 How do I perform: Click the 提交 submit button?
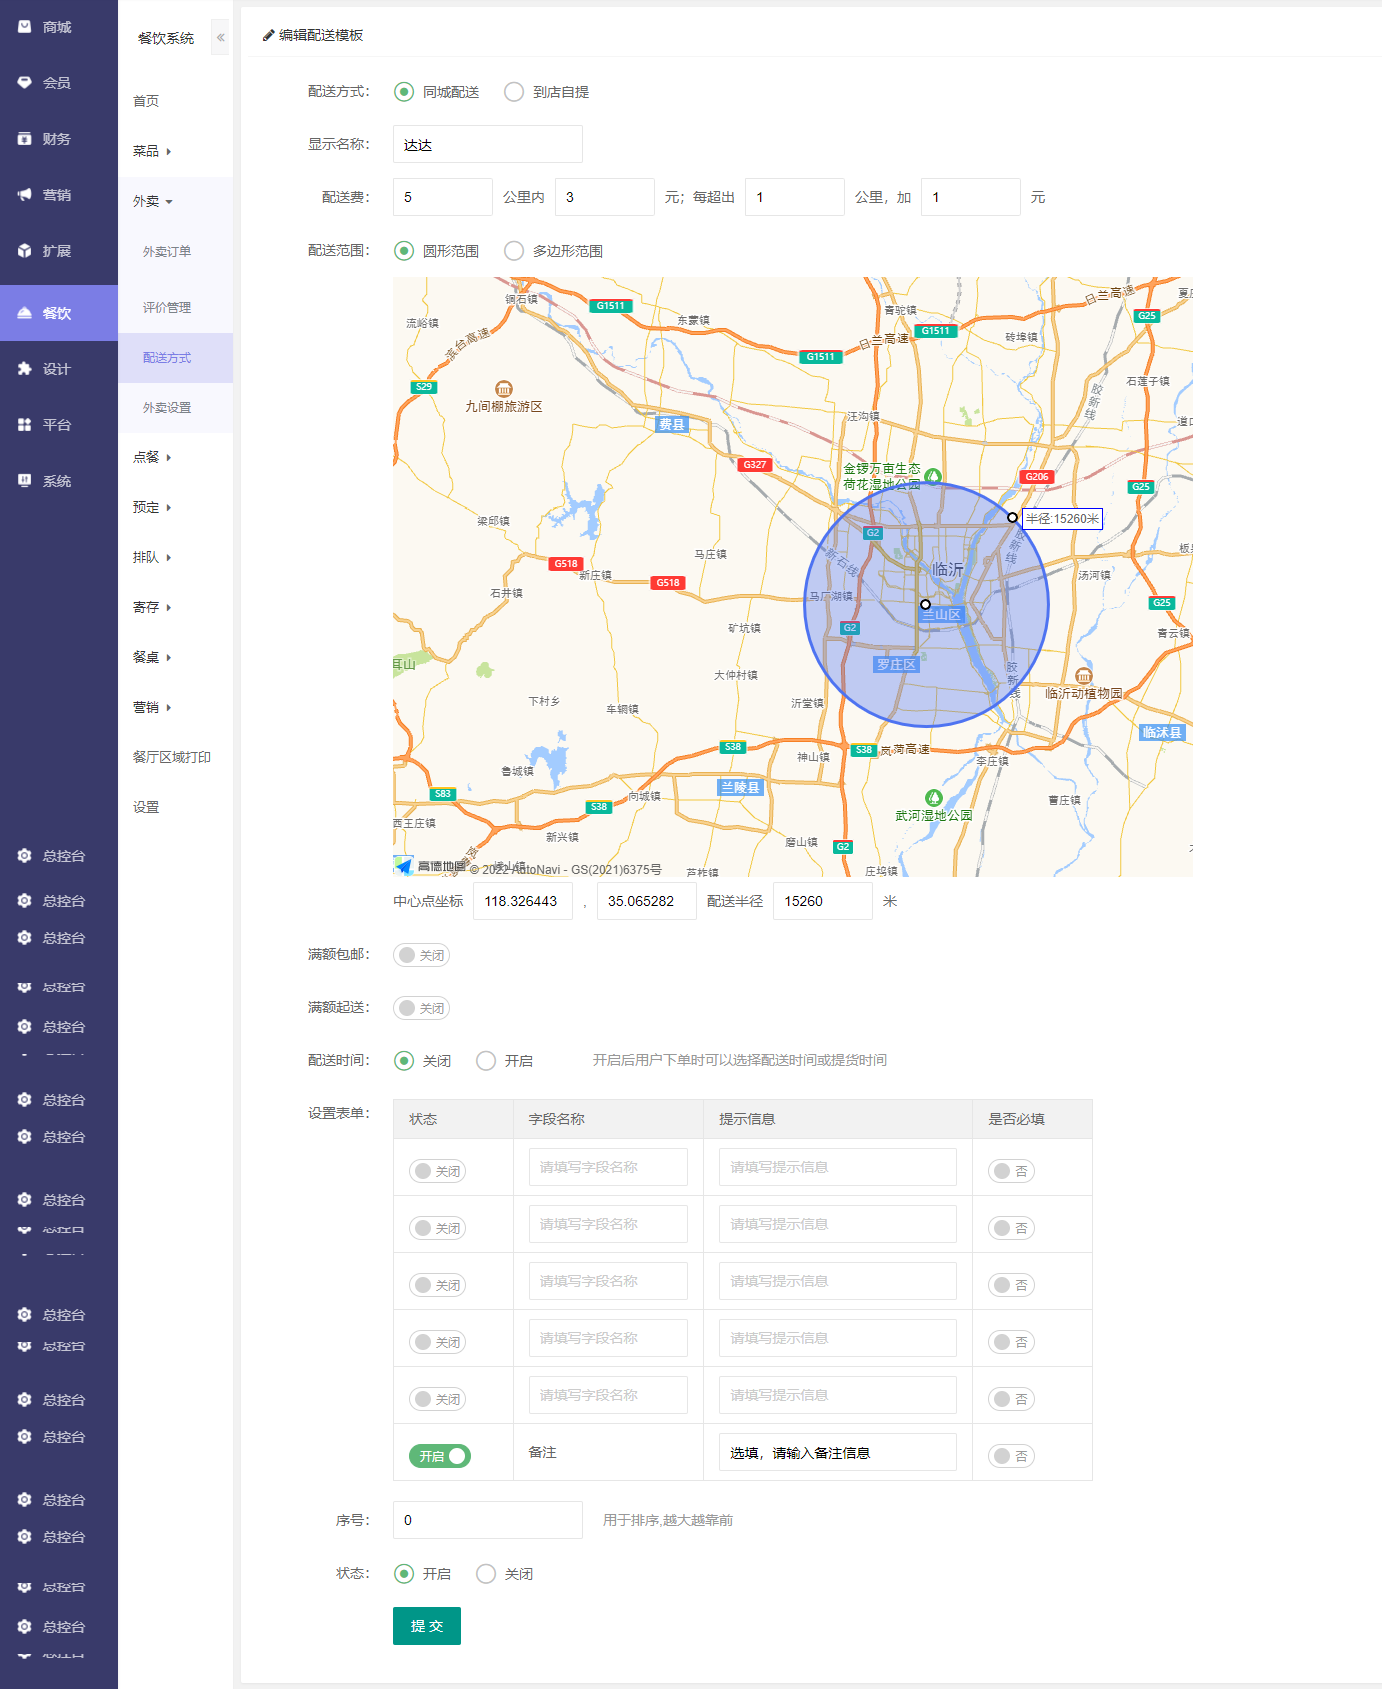pos(426,1626)
